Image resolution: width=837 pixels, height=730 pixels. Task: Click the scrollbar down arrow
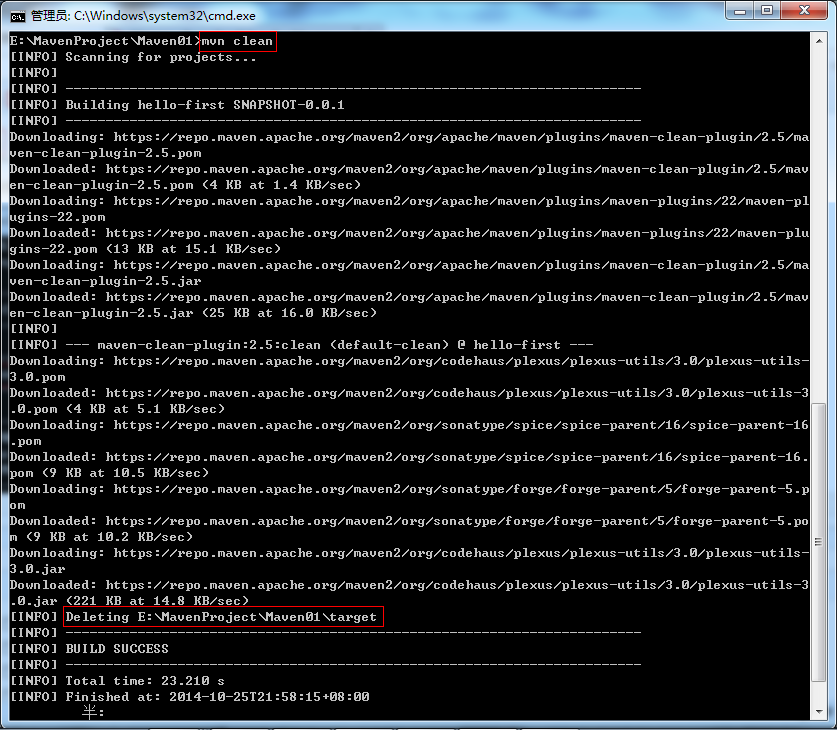(819, 712)
